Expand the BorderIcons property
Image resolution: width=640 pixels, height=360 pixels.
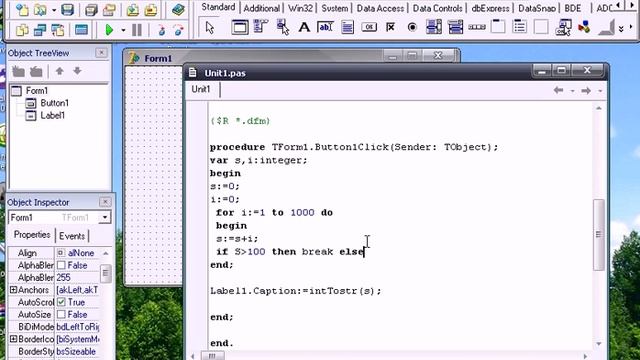pos(13,339)
